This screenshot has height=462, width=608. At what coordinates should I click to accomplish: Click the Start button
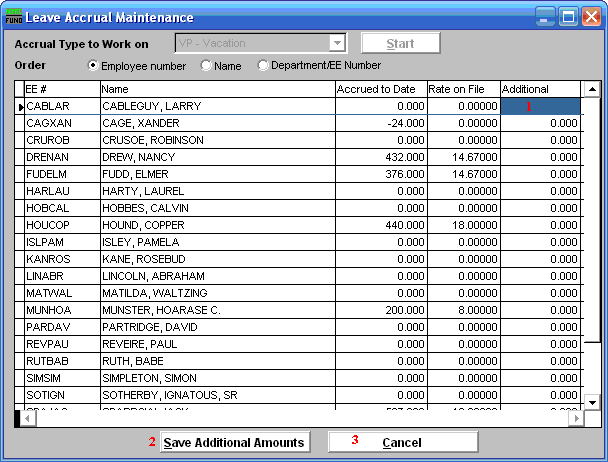point(400,43)
